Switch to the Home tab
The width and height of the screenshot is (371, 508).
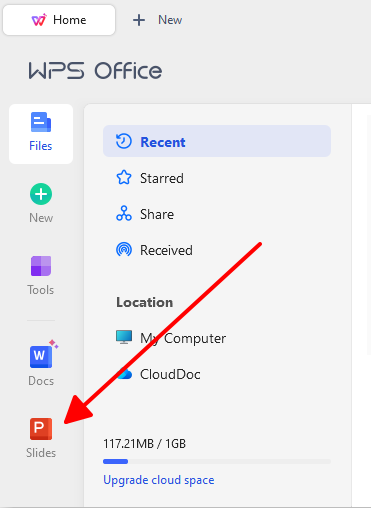point(59,20)
